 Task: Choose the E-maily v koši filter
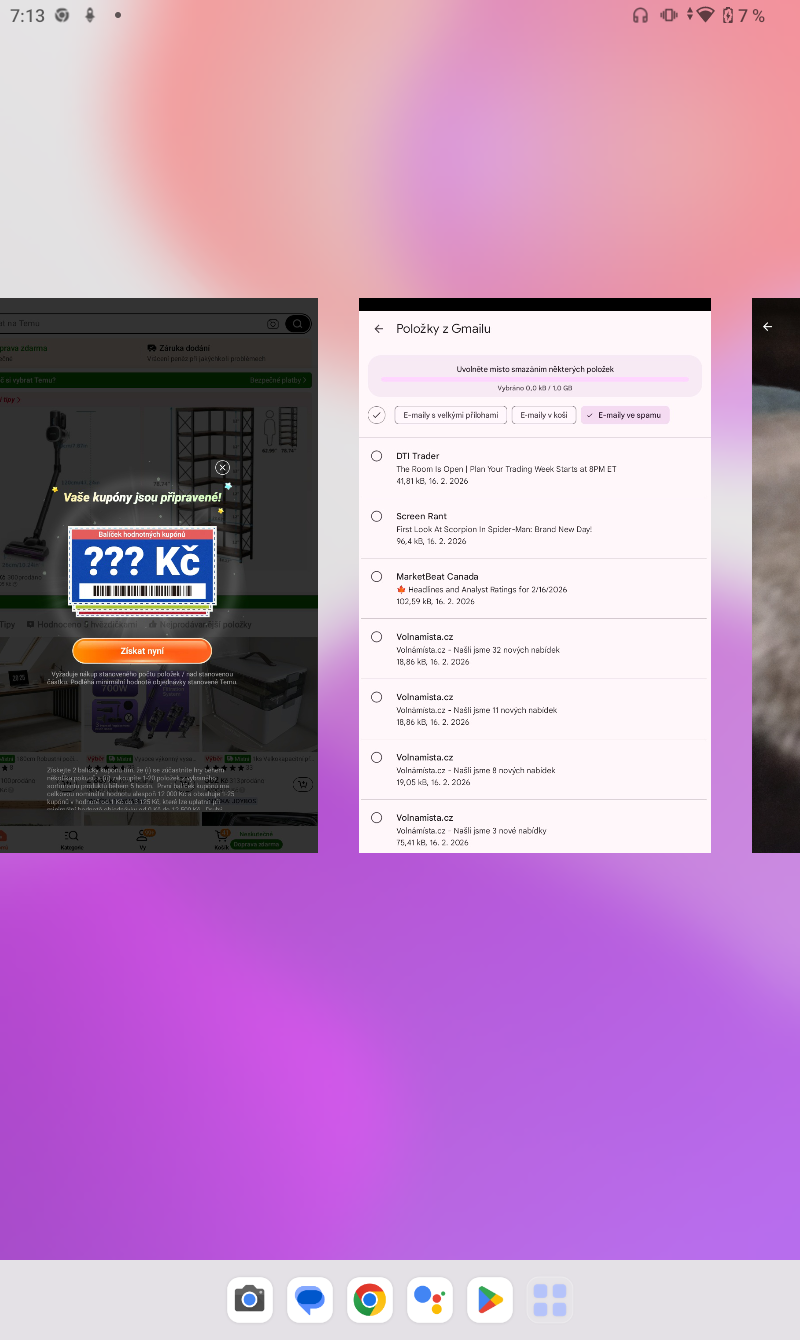pos(544,415)
